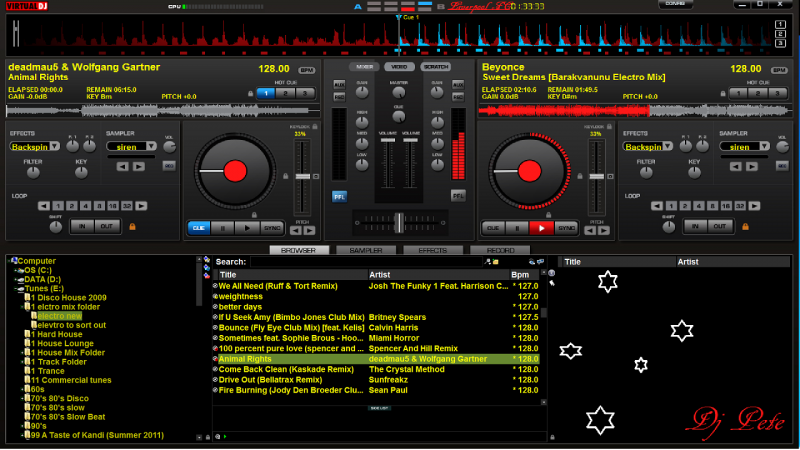
Task: Click left channel volume fader
Action: click(x=388, y=140)
